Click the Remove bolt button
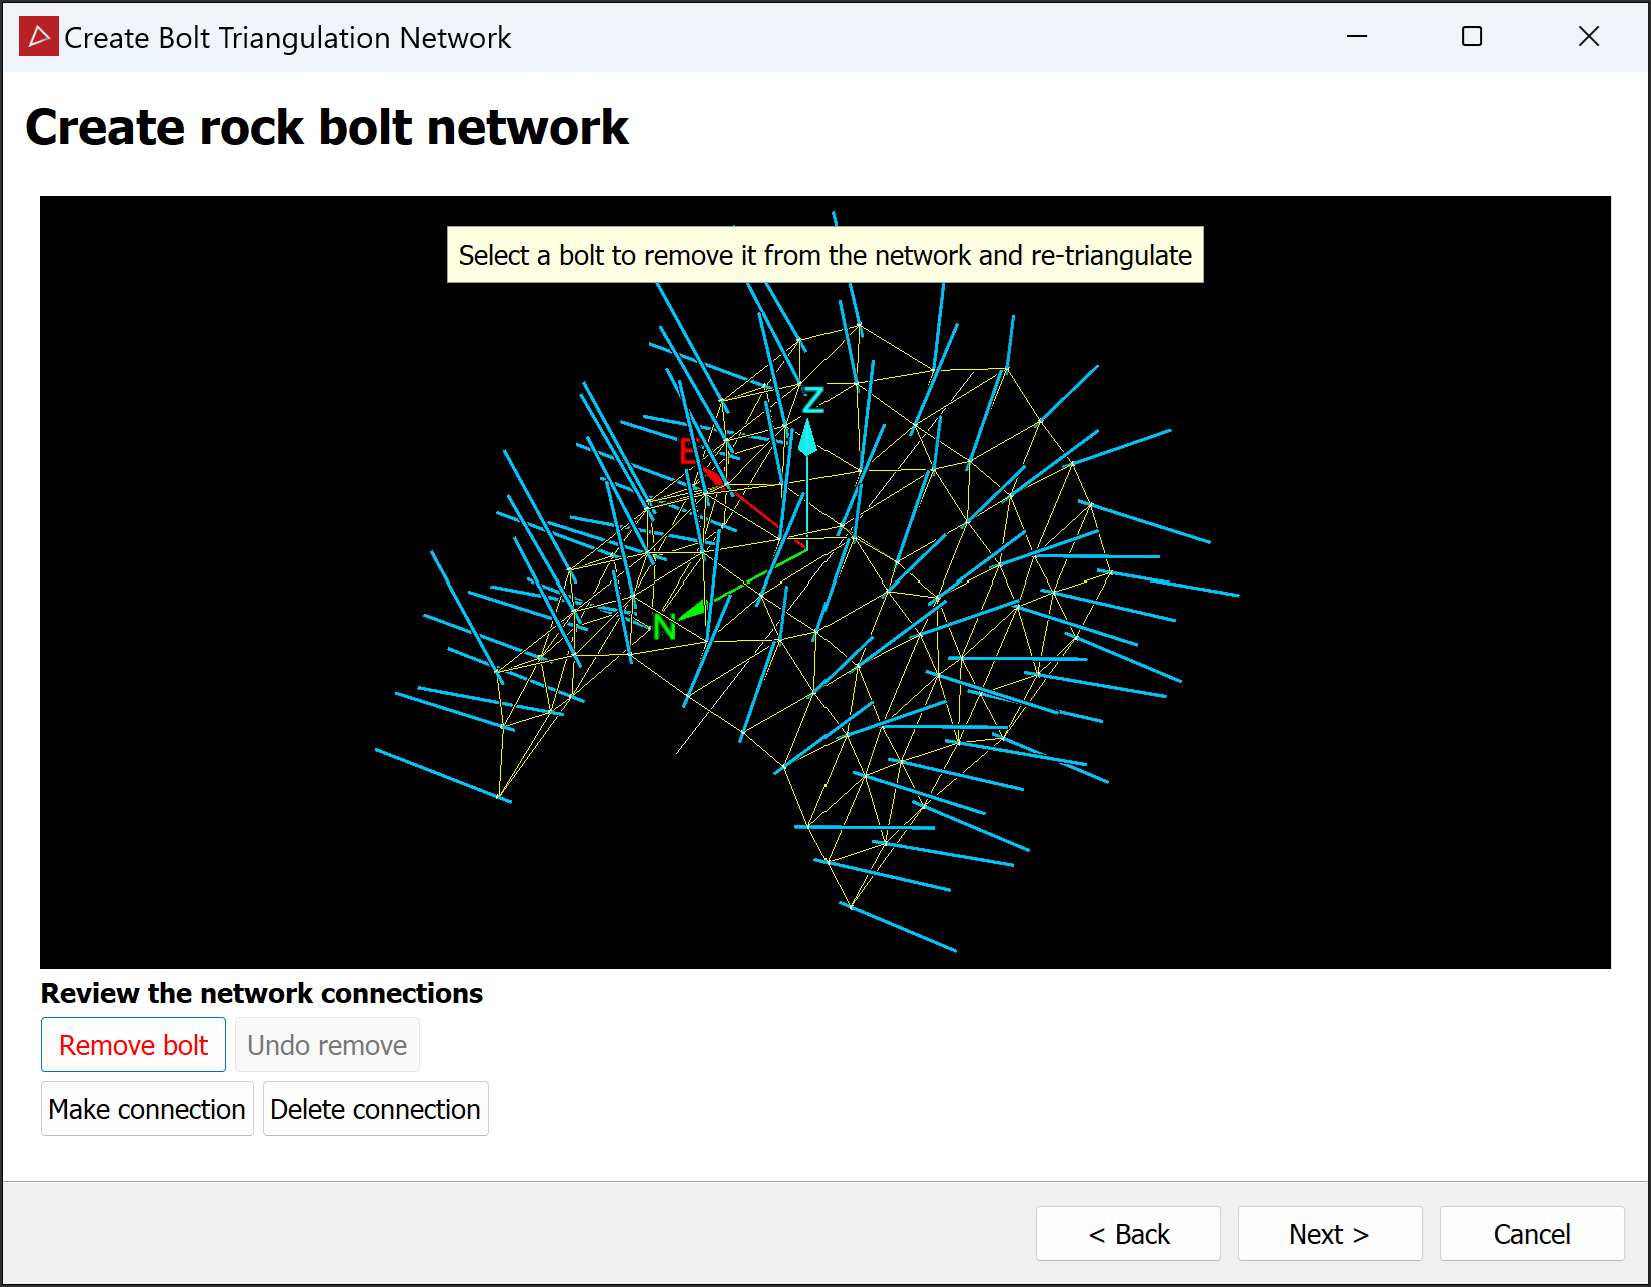 pyautogui.click(x=133, y=1045)
